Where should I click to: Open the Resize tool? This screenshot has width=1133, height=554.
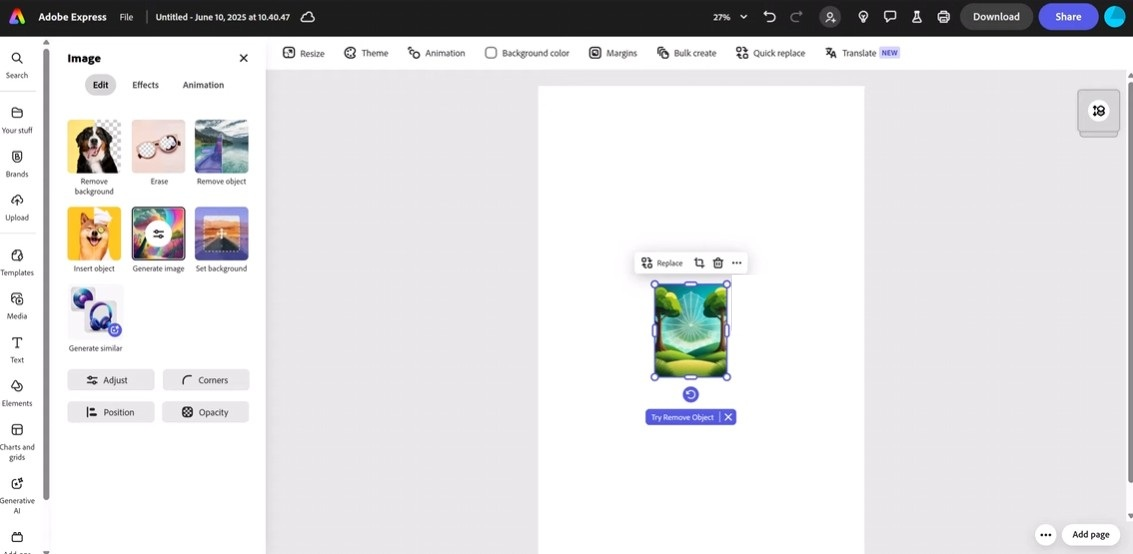tap(303, 53)
